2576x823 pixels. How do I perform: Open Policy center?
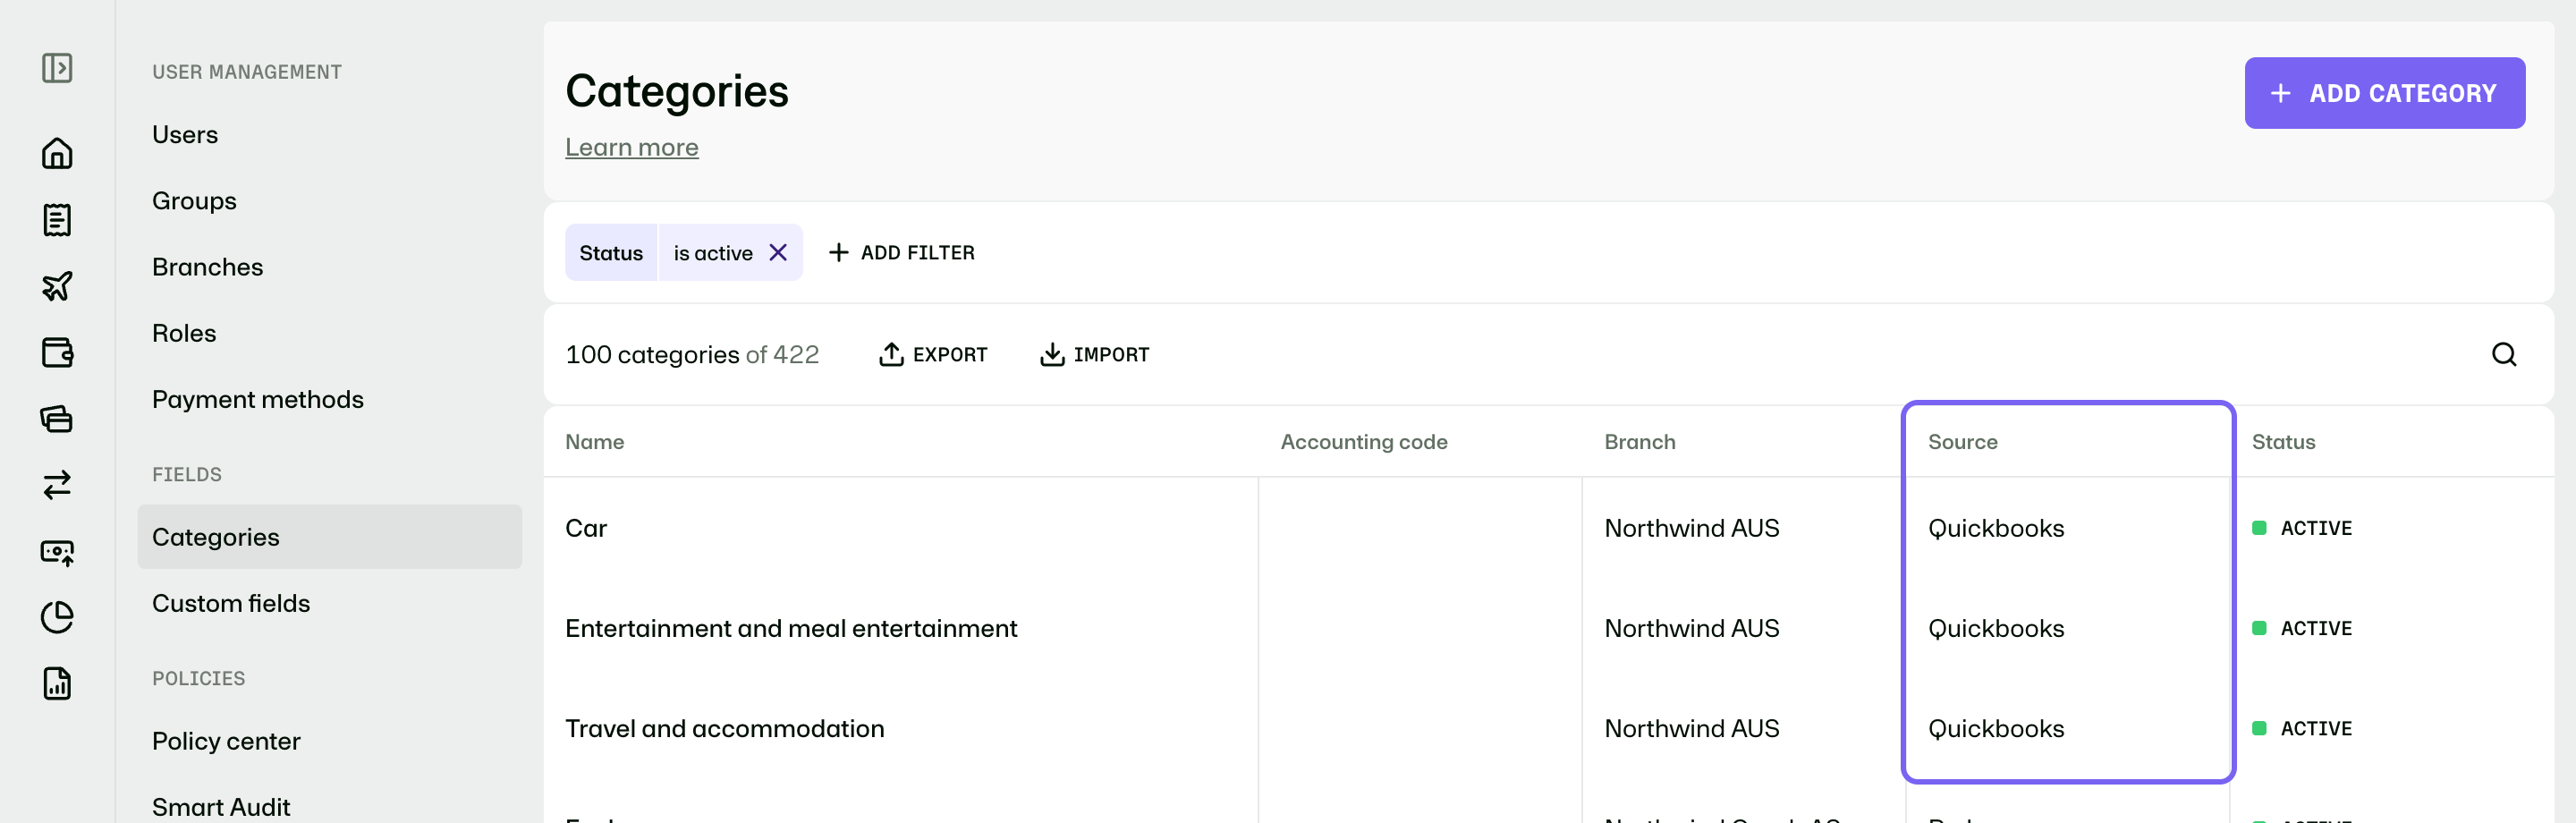click(x=226, y=741)
